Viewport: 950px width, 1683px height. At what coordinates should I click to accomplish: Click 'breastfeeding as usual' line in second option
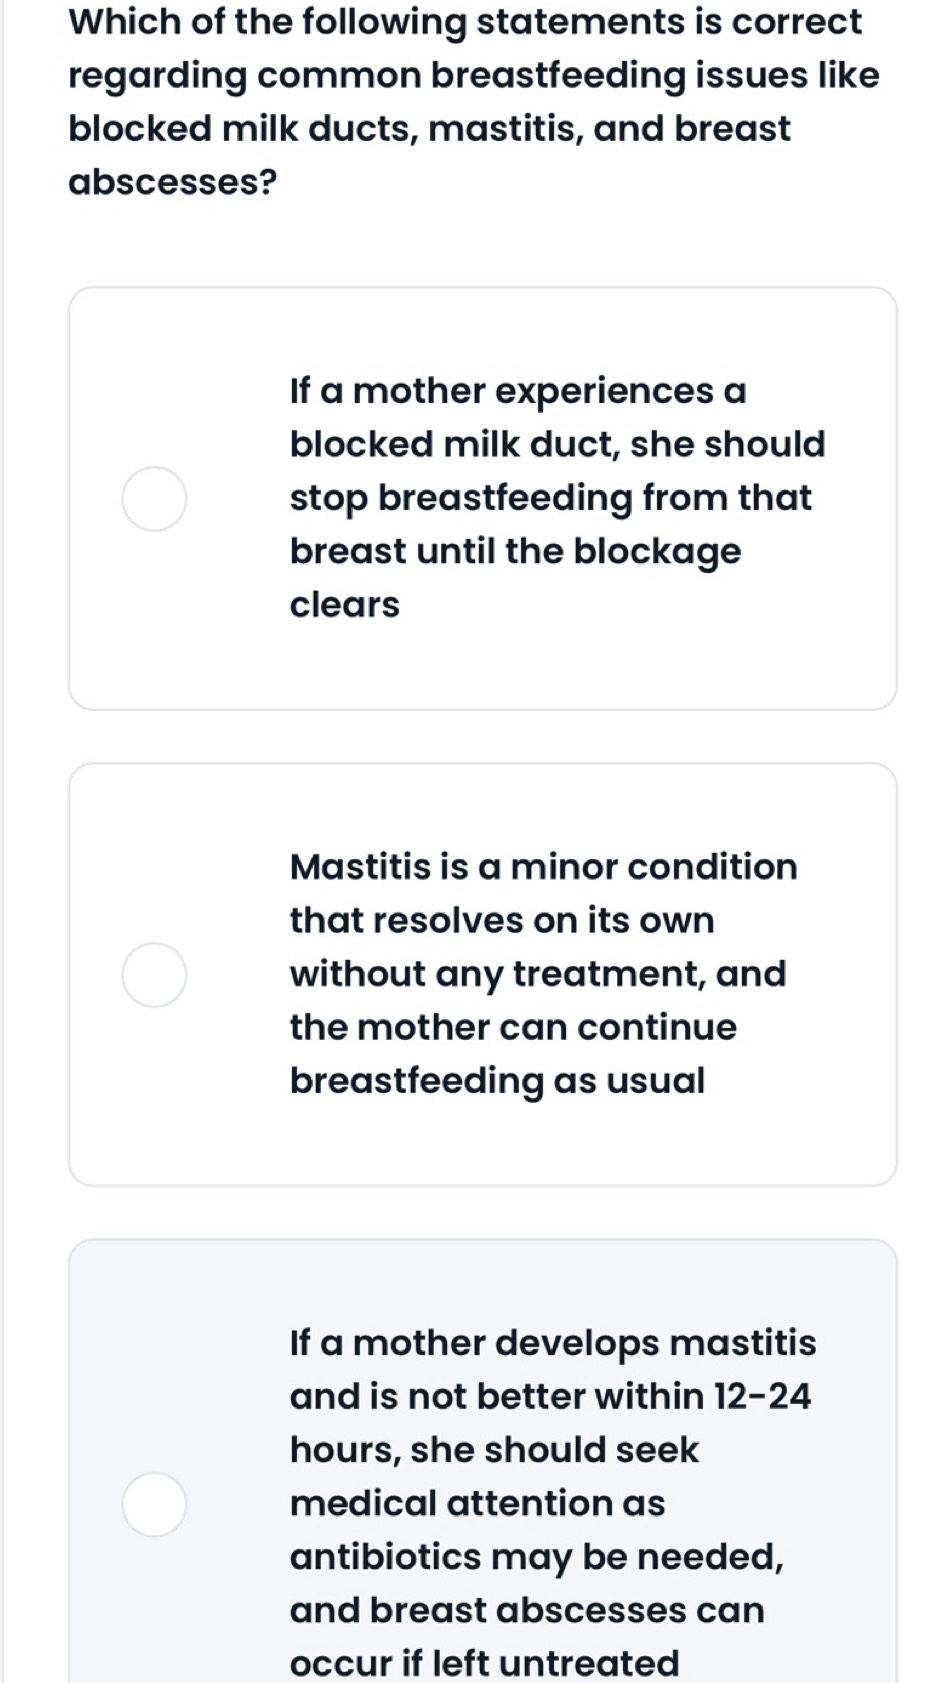[497, 1081]
